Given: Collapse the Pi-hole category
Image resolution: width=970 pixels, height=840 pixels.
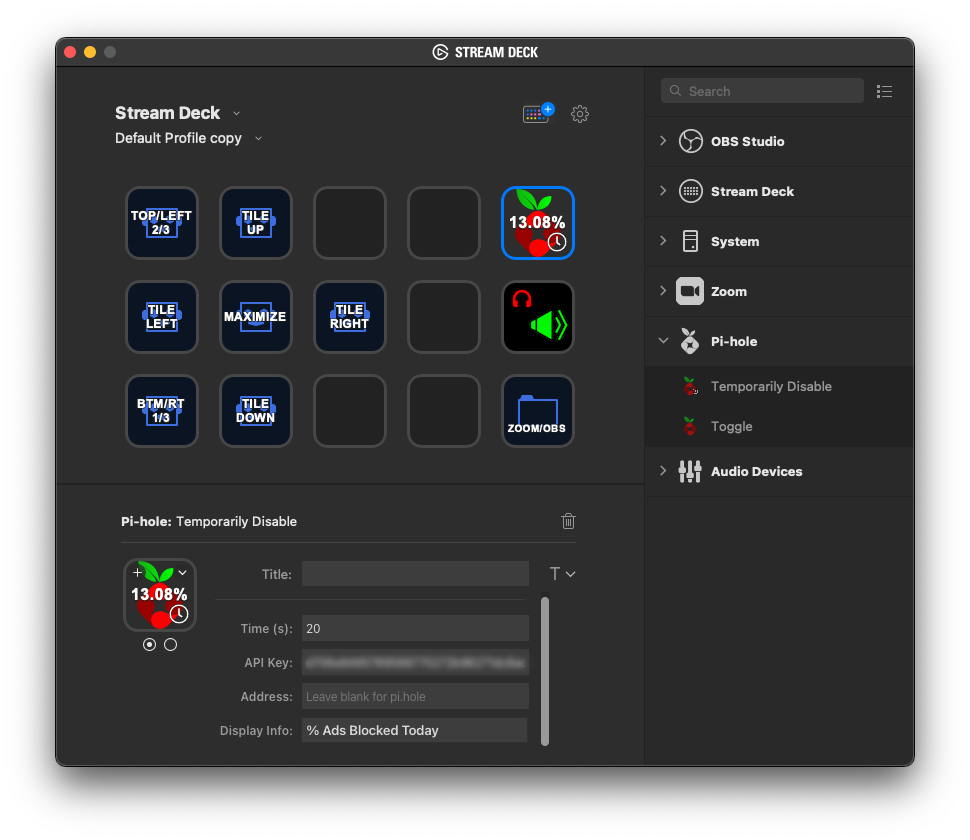Looking at the screenshot, I should coord(663,340).
